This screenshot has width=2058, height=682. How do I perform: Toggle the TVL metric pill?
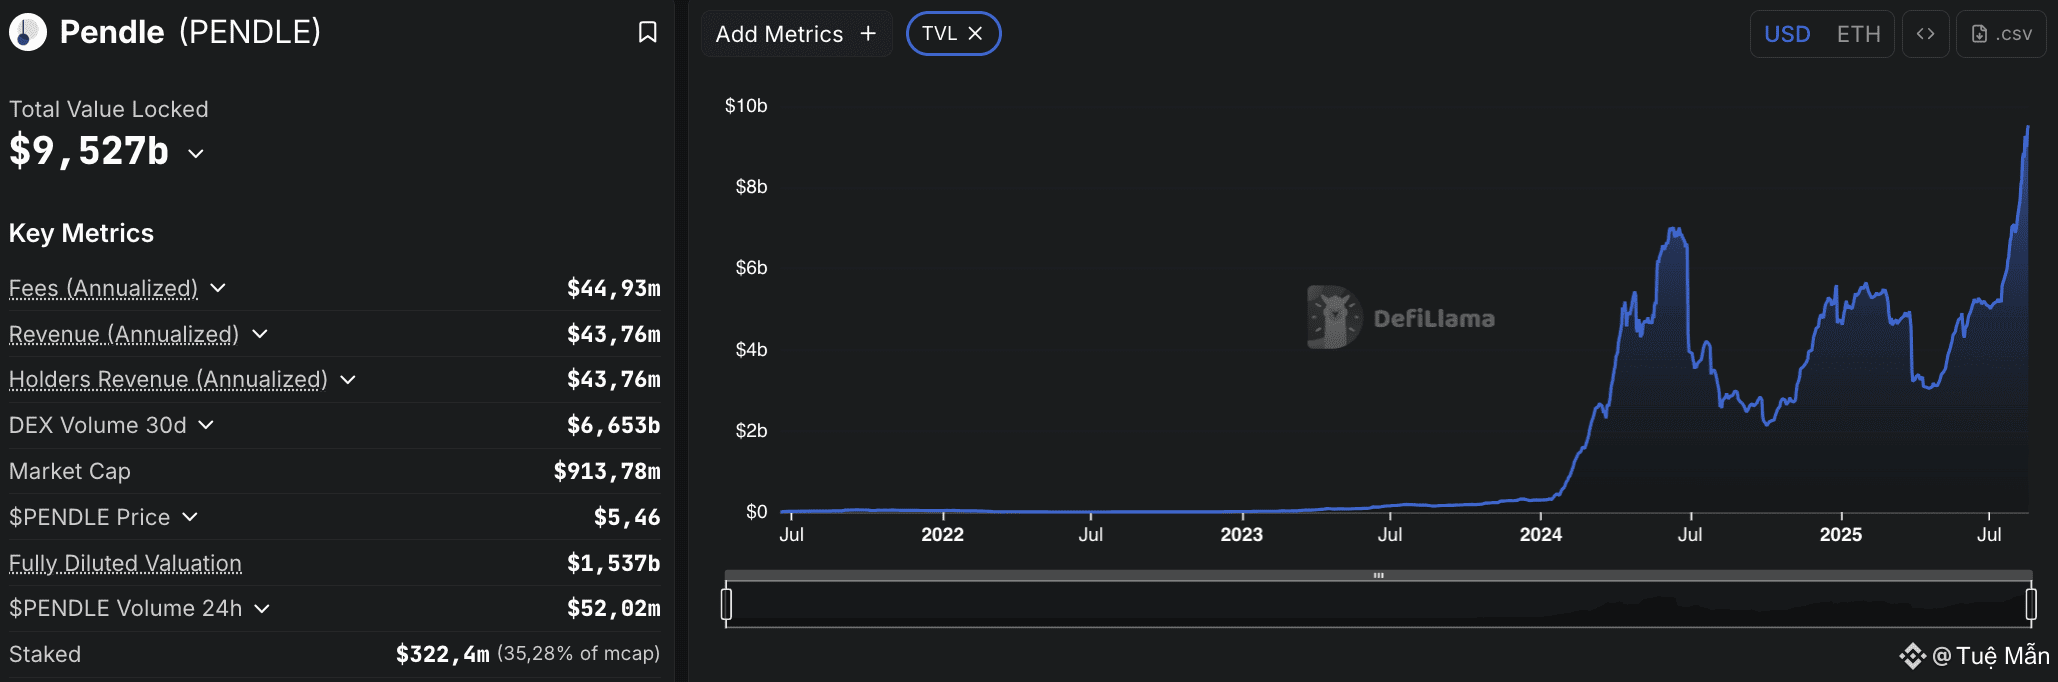point(939,33)
